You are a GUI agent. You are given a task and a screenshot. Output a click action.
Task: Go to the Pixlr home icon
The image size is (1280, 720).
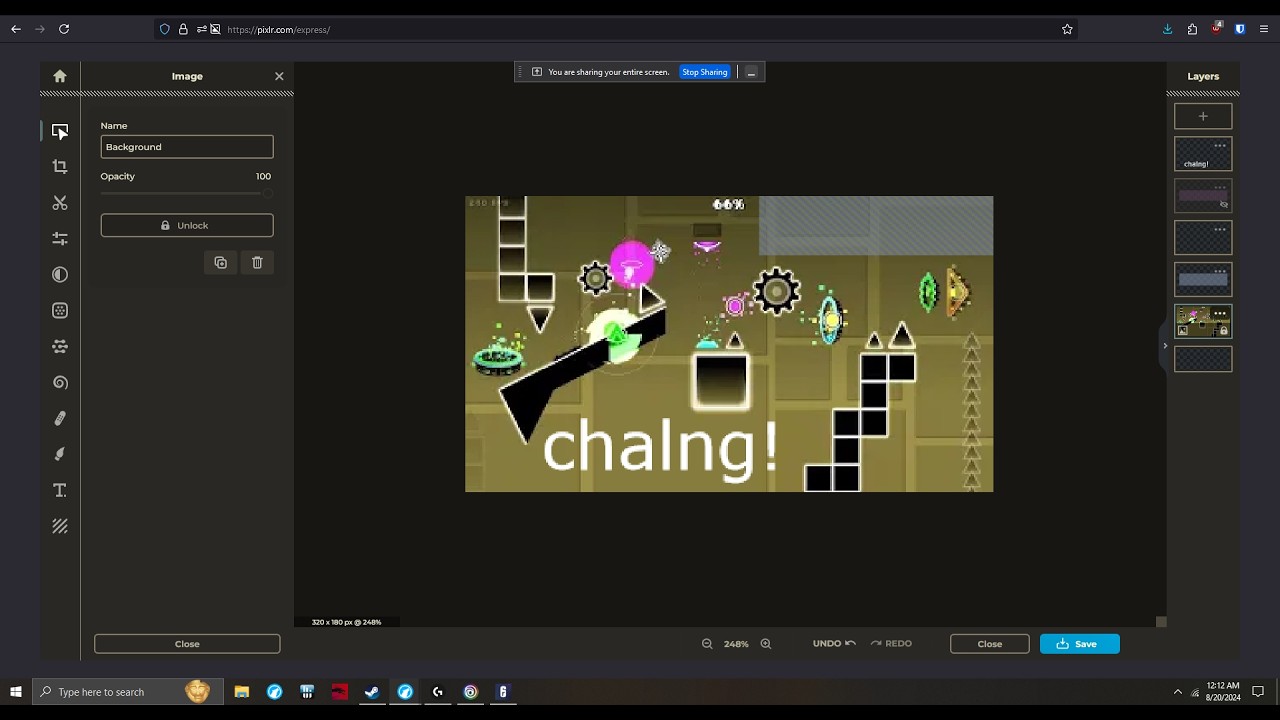click(x=60, y=76)
